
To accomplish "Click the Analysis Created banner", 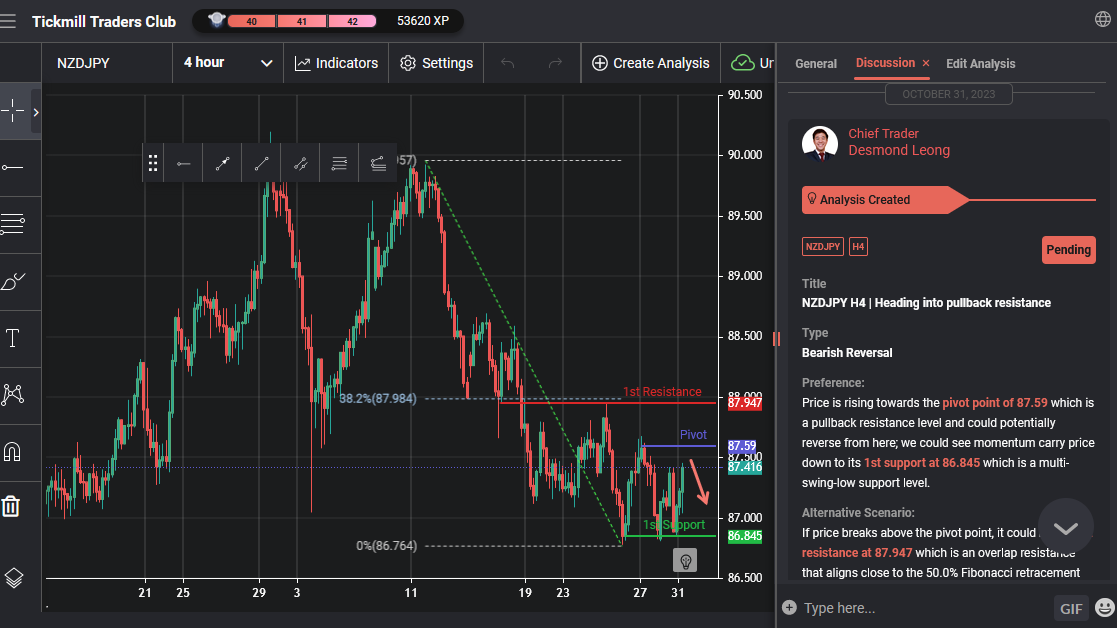I will coord(885,200).
